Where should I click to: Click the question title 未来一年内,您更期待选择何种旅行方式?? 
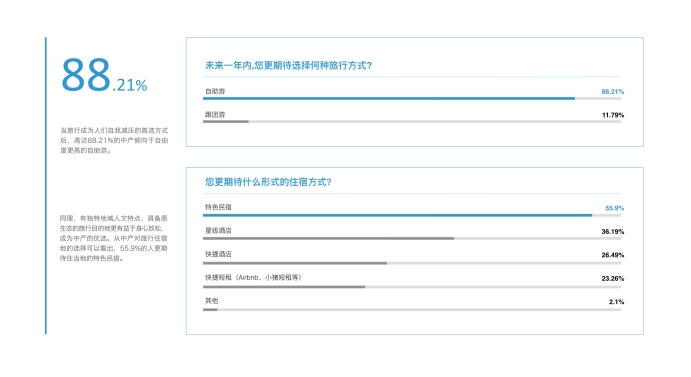289,65
